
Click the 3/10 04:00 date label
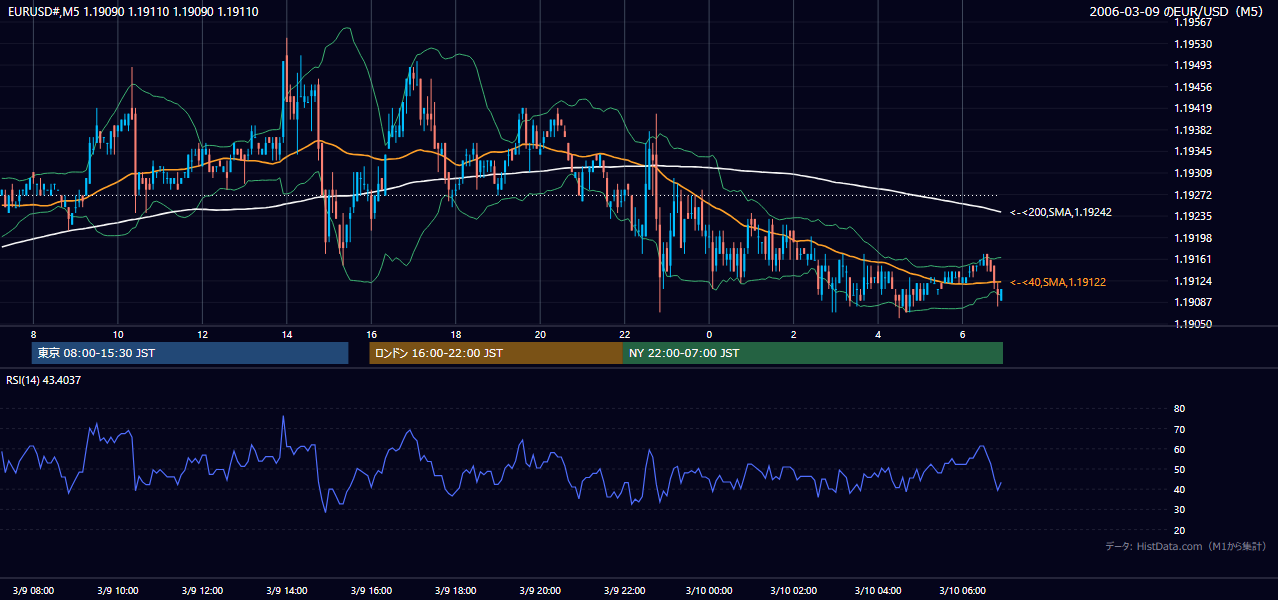point(878,590)
